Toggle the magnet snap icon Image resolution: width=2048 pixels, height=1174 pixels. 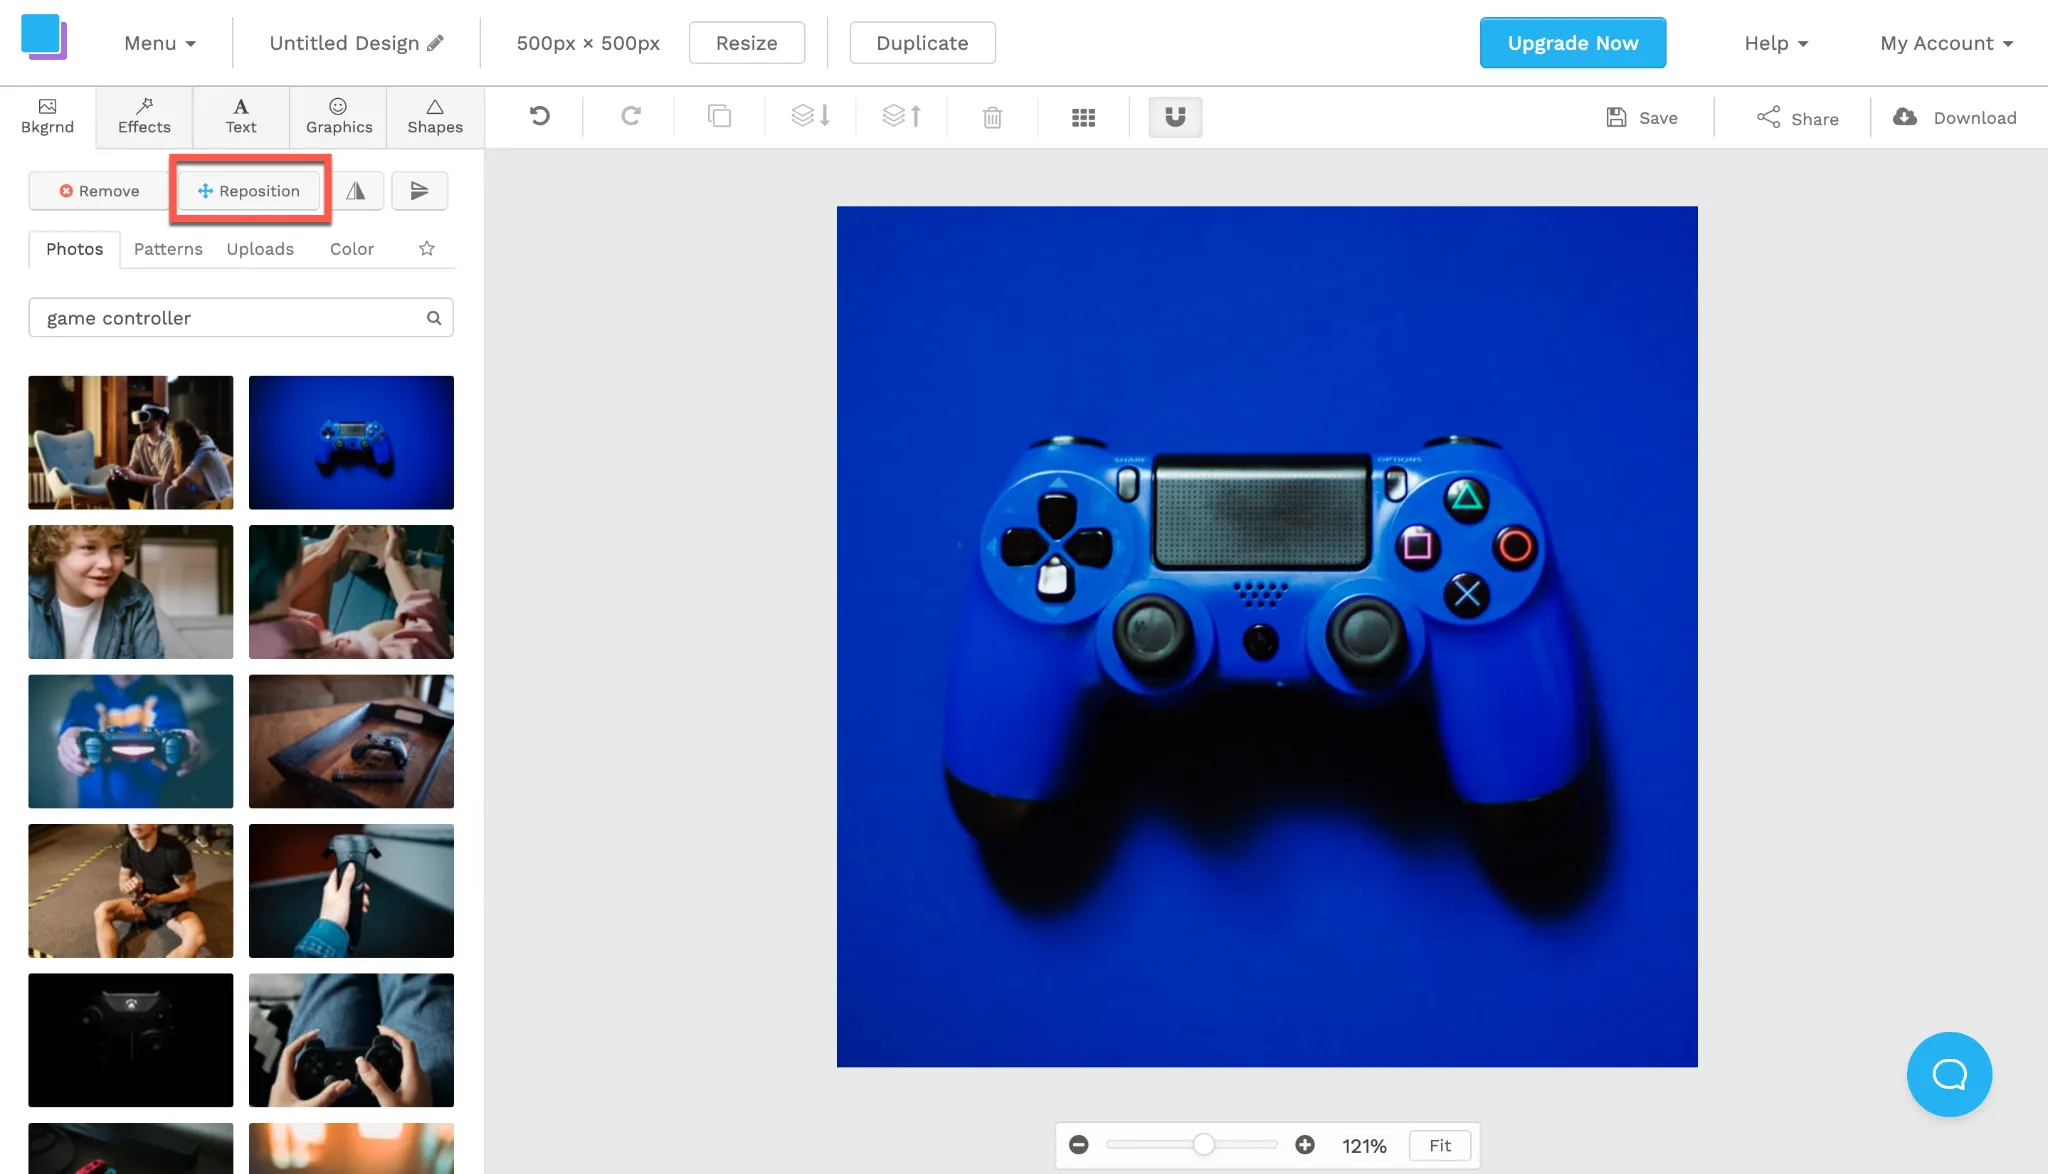[x=1175, y=117]
